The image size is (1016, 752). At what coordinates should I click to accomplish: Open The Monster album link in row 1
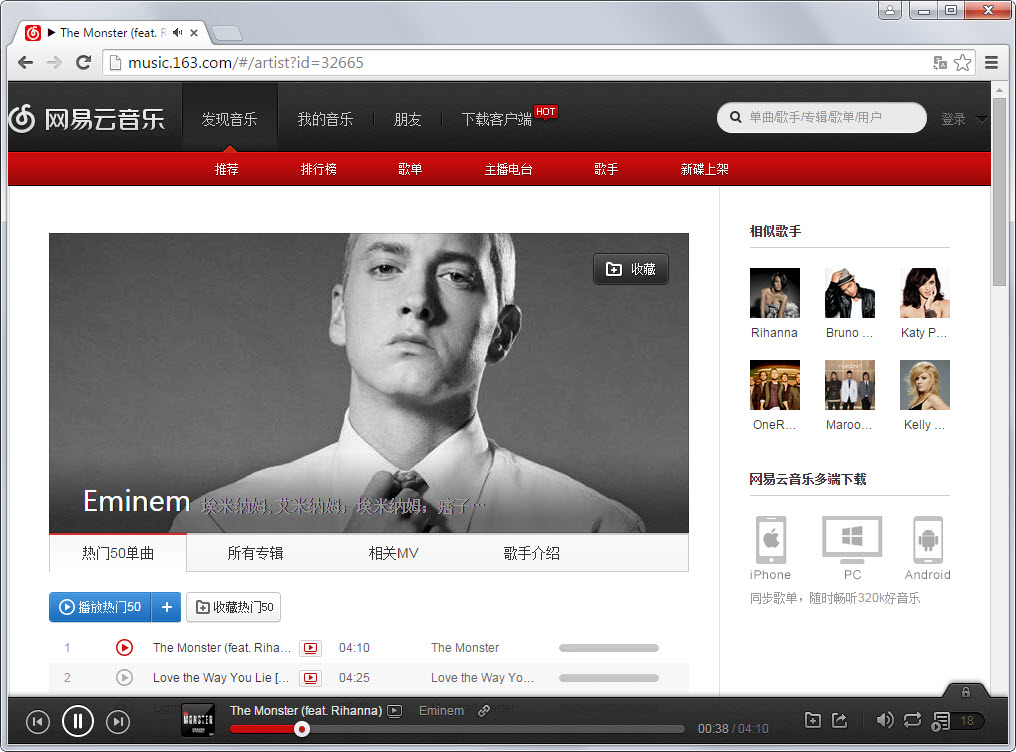click(465, 648)
